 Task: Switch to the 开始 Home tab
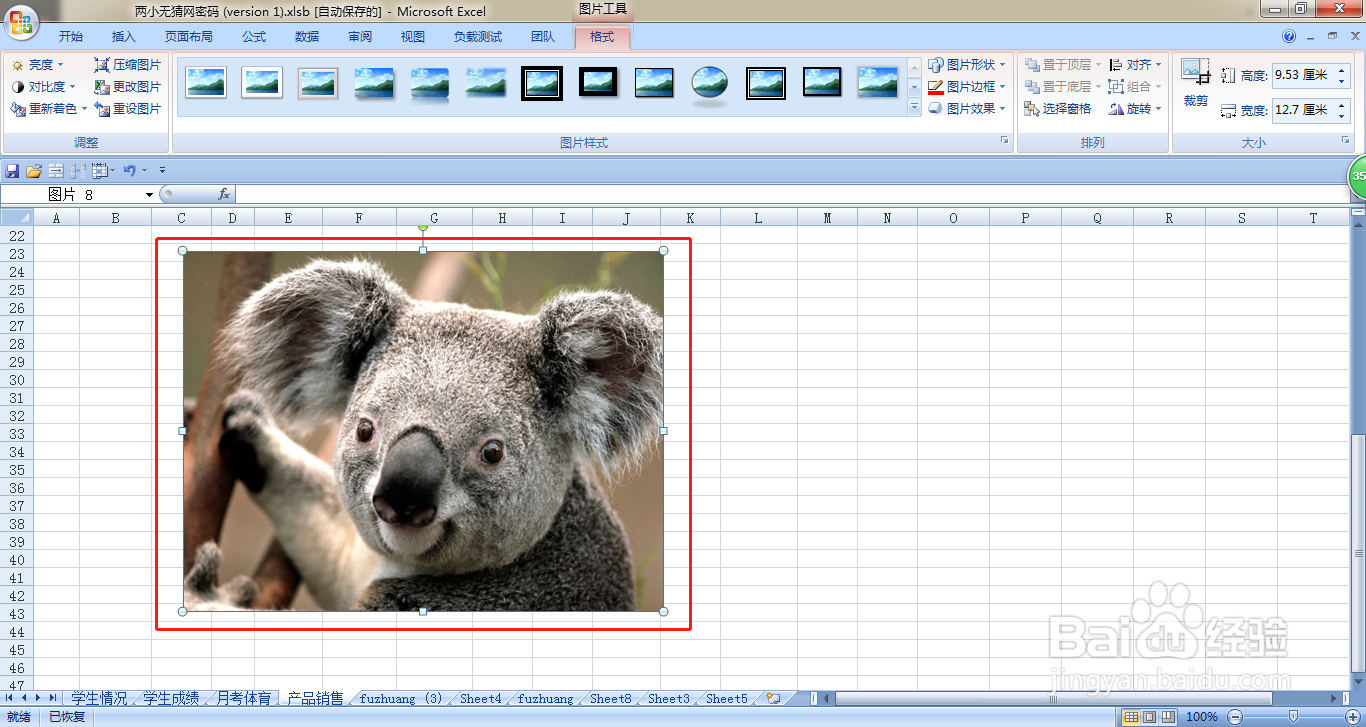[70, 37]
